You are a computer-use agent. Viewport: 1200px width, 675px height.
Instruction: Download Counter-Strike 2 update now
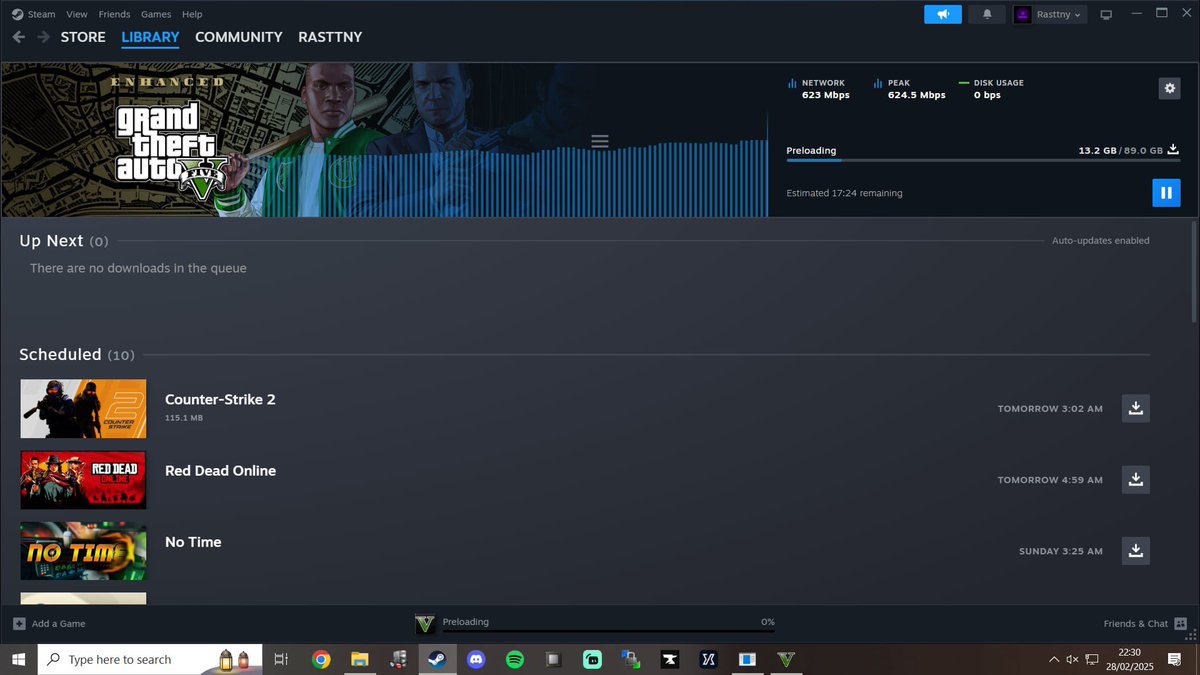(1136, 408)
